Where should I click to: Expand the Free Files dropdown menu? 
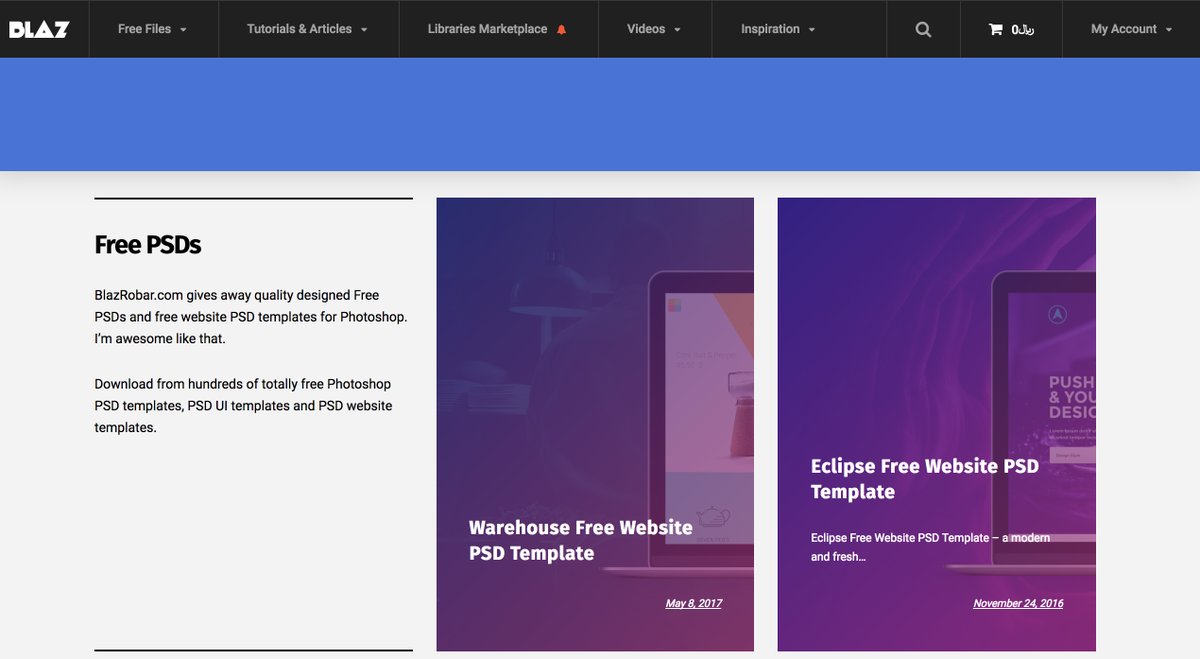pyautogui.click(x=152, y=29)
